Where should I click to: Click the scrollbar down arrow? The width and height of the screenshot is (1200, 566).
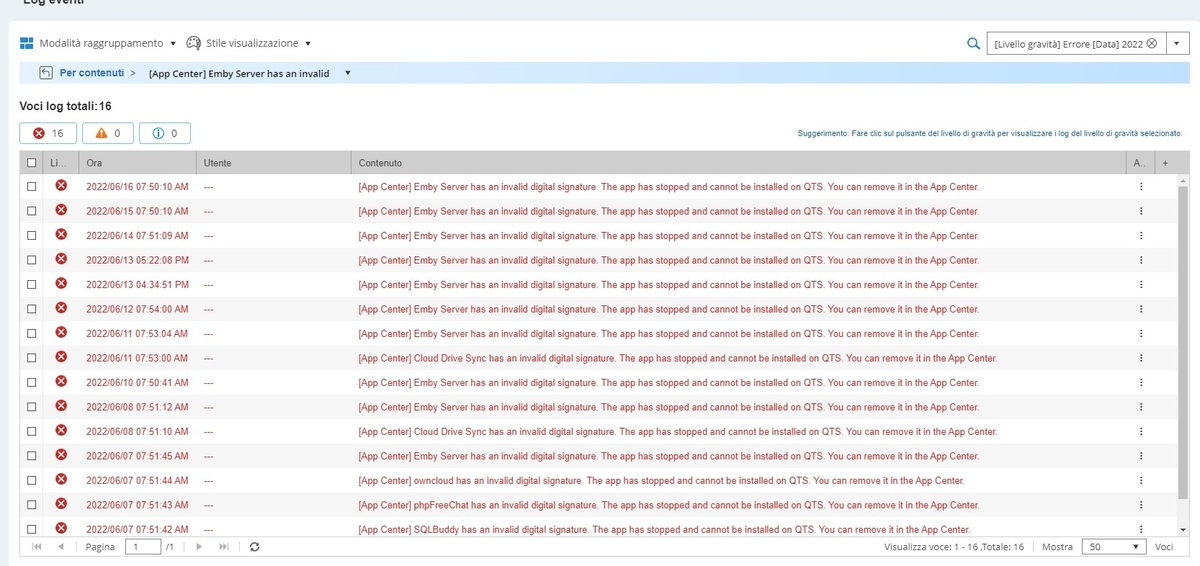[1184, 529]
